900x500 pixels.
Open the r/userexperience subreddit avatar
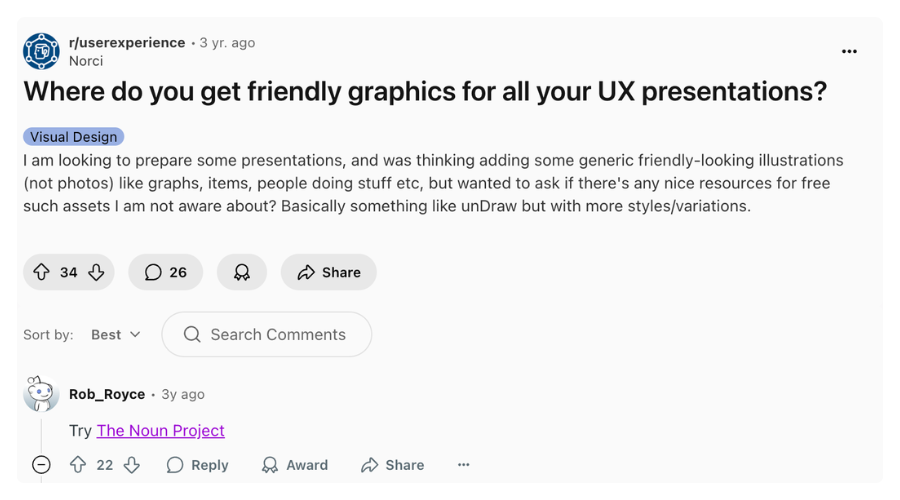tap(41, 51)
